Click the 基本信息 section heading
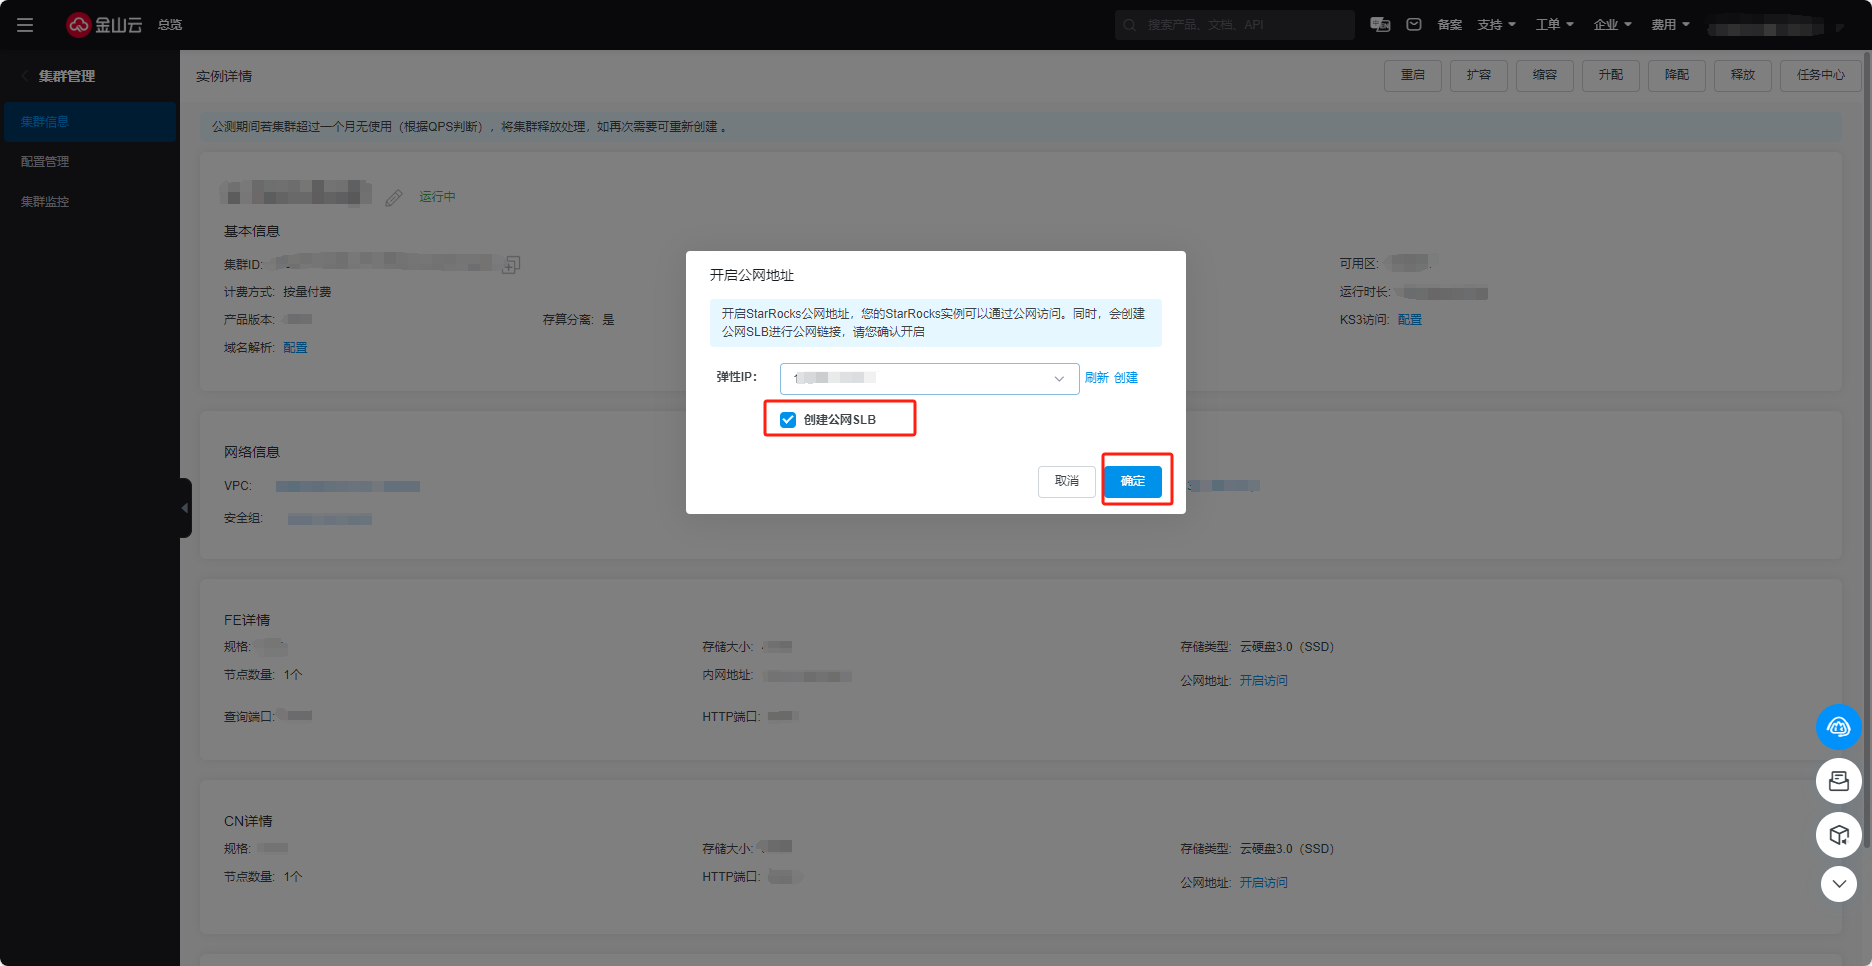The image size is (1872, 966). click(252, 231)
